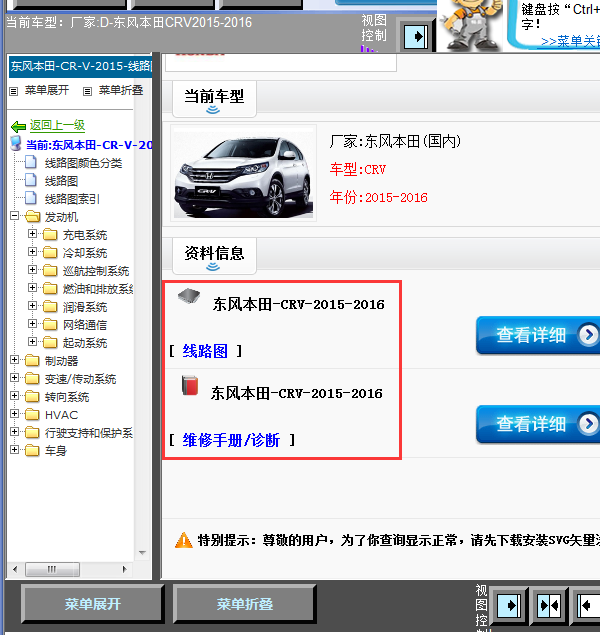Select 当前:东风本田-CR-V tree root
Viewport: 600px width, 635px height.
click(89, 145)
